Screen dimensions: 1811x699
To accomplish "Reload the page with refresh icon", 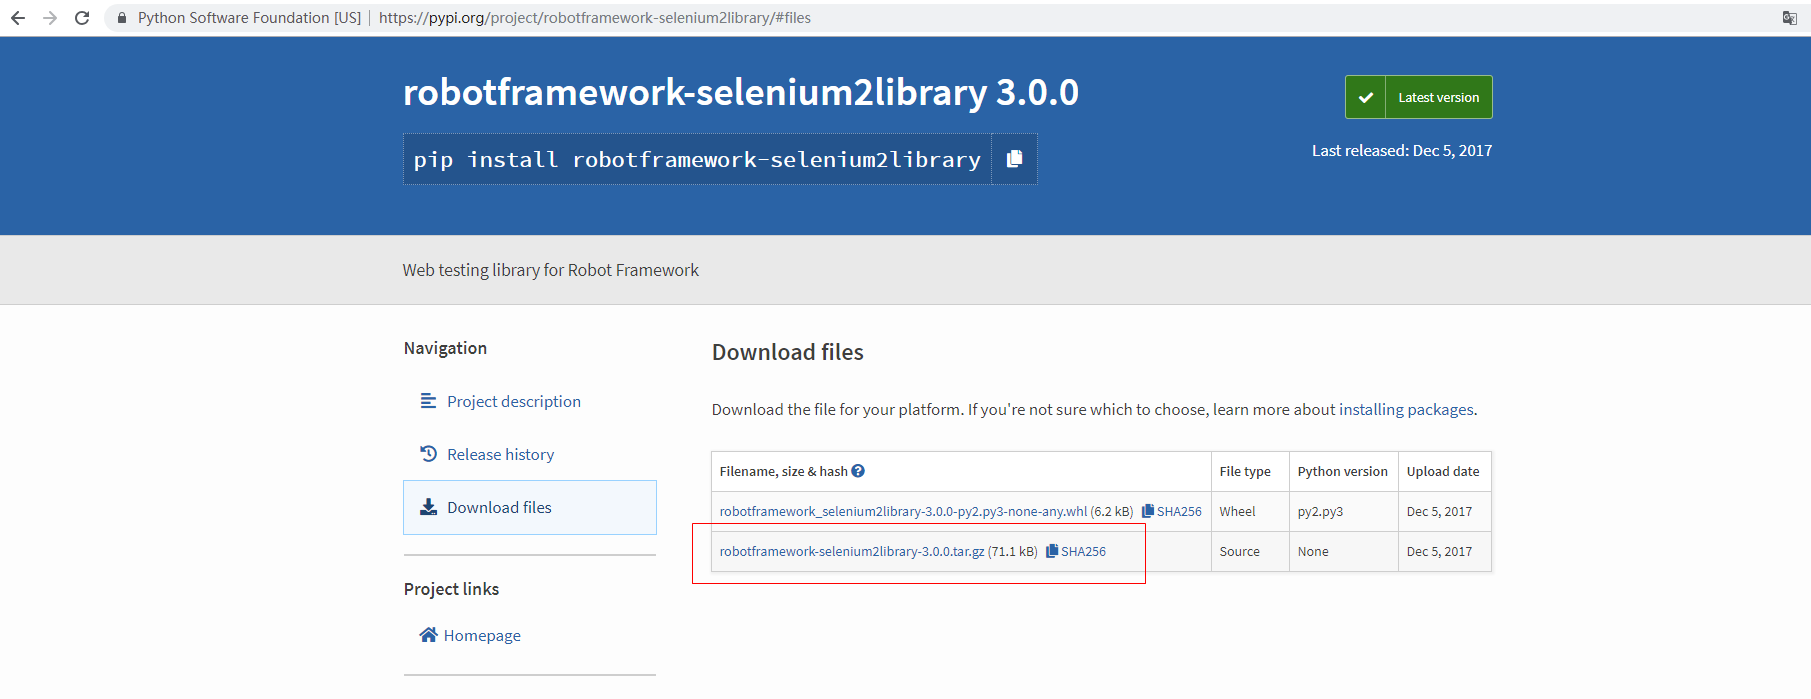I will pos(82,18).
